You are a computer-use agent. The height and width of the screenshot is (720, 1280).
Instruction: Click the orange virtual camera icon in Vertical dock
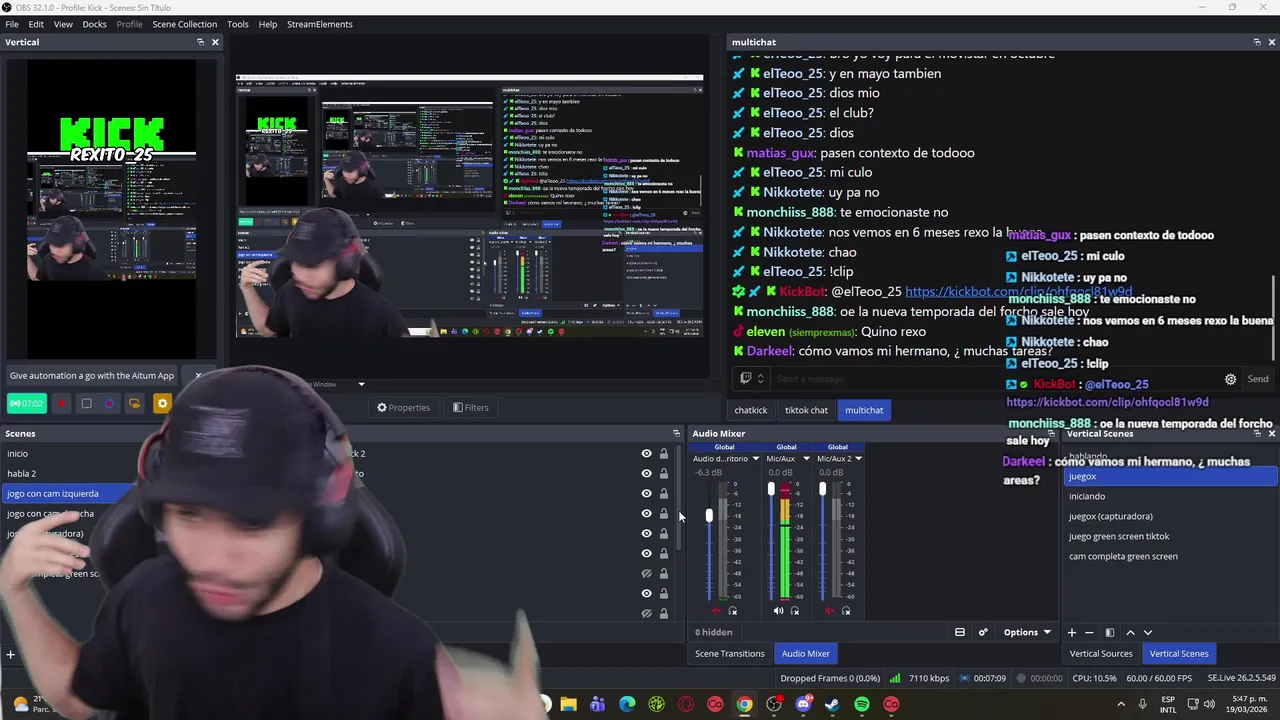click(135, 404)
